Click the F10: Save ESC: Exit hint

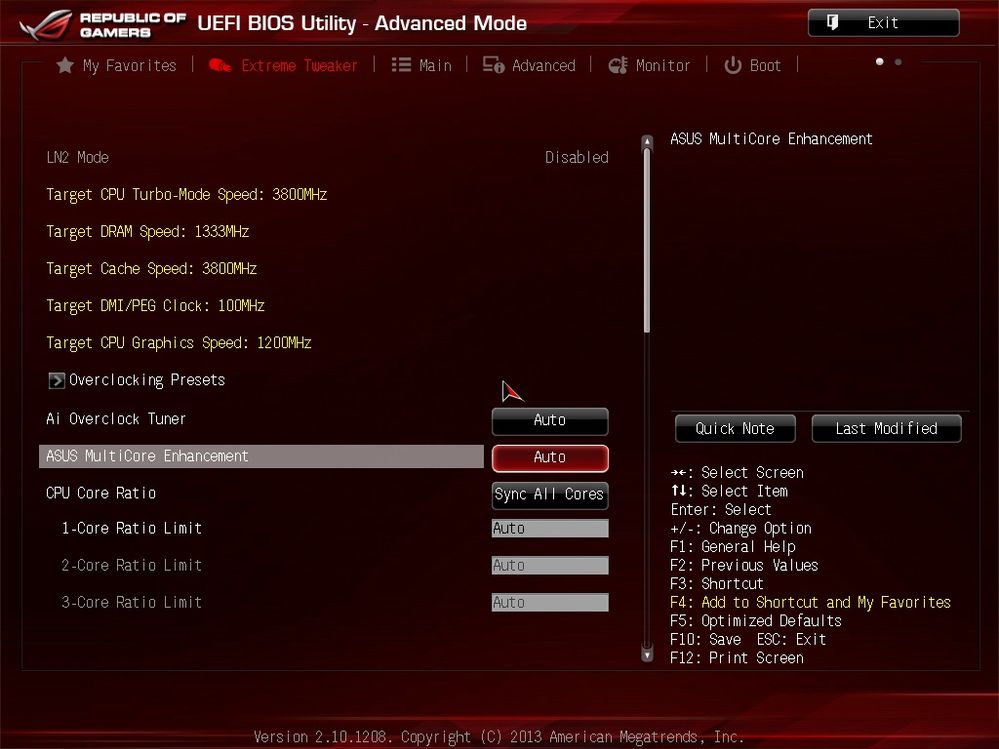pyautogui.click(x=748, y=639)
